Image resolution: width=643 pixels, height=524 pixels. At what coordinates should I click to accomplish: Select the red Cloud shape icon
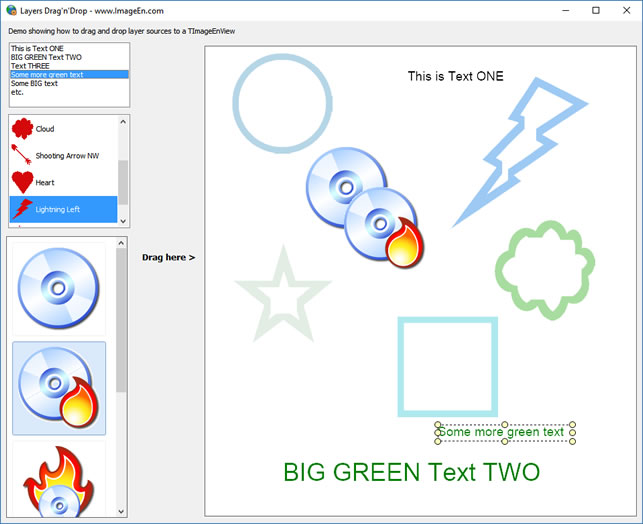click(x=22, y=129)
